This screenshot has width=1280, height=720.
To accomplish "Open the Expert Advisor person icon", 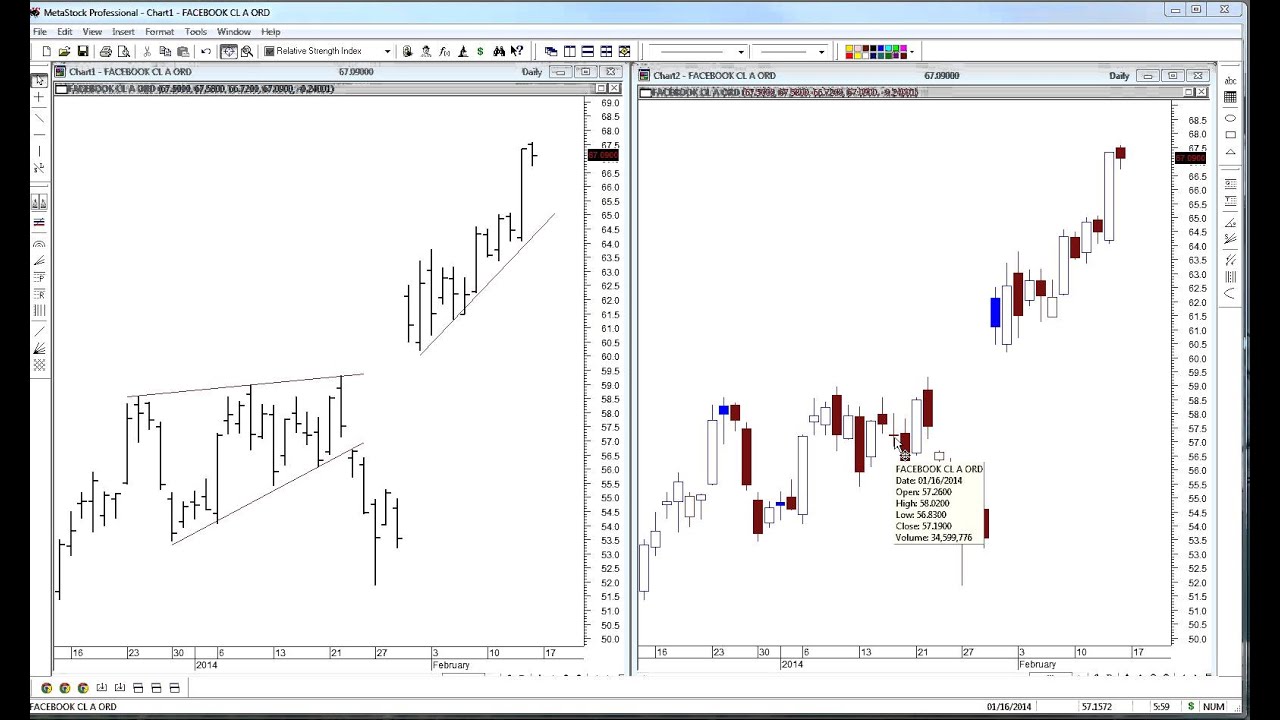I will pos(426,51).
